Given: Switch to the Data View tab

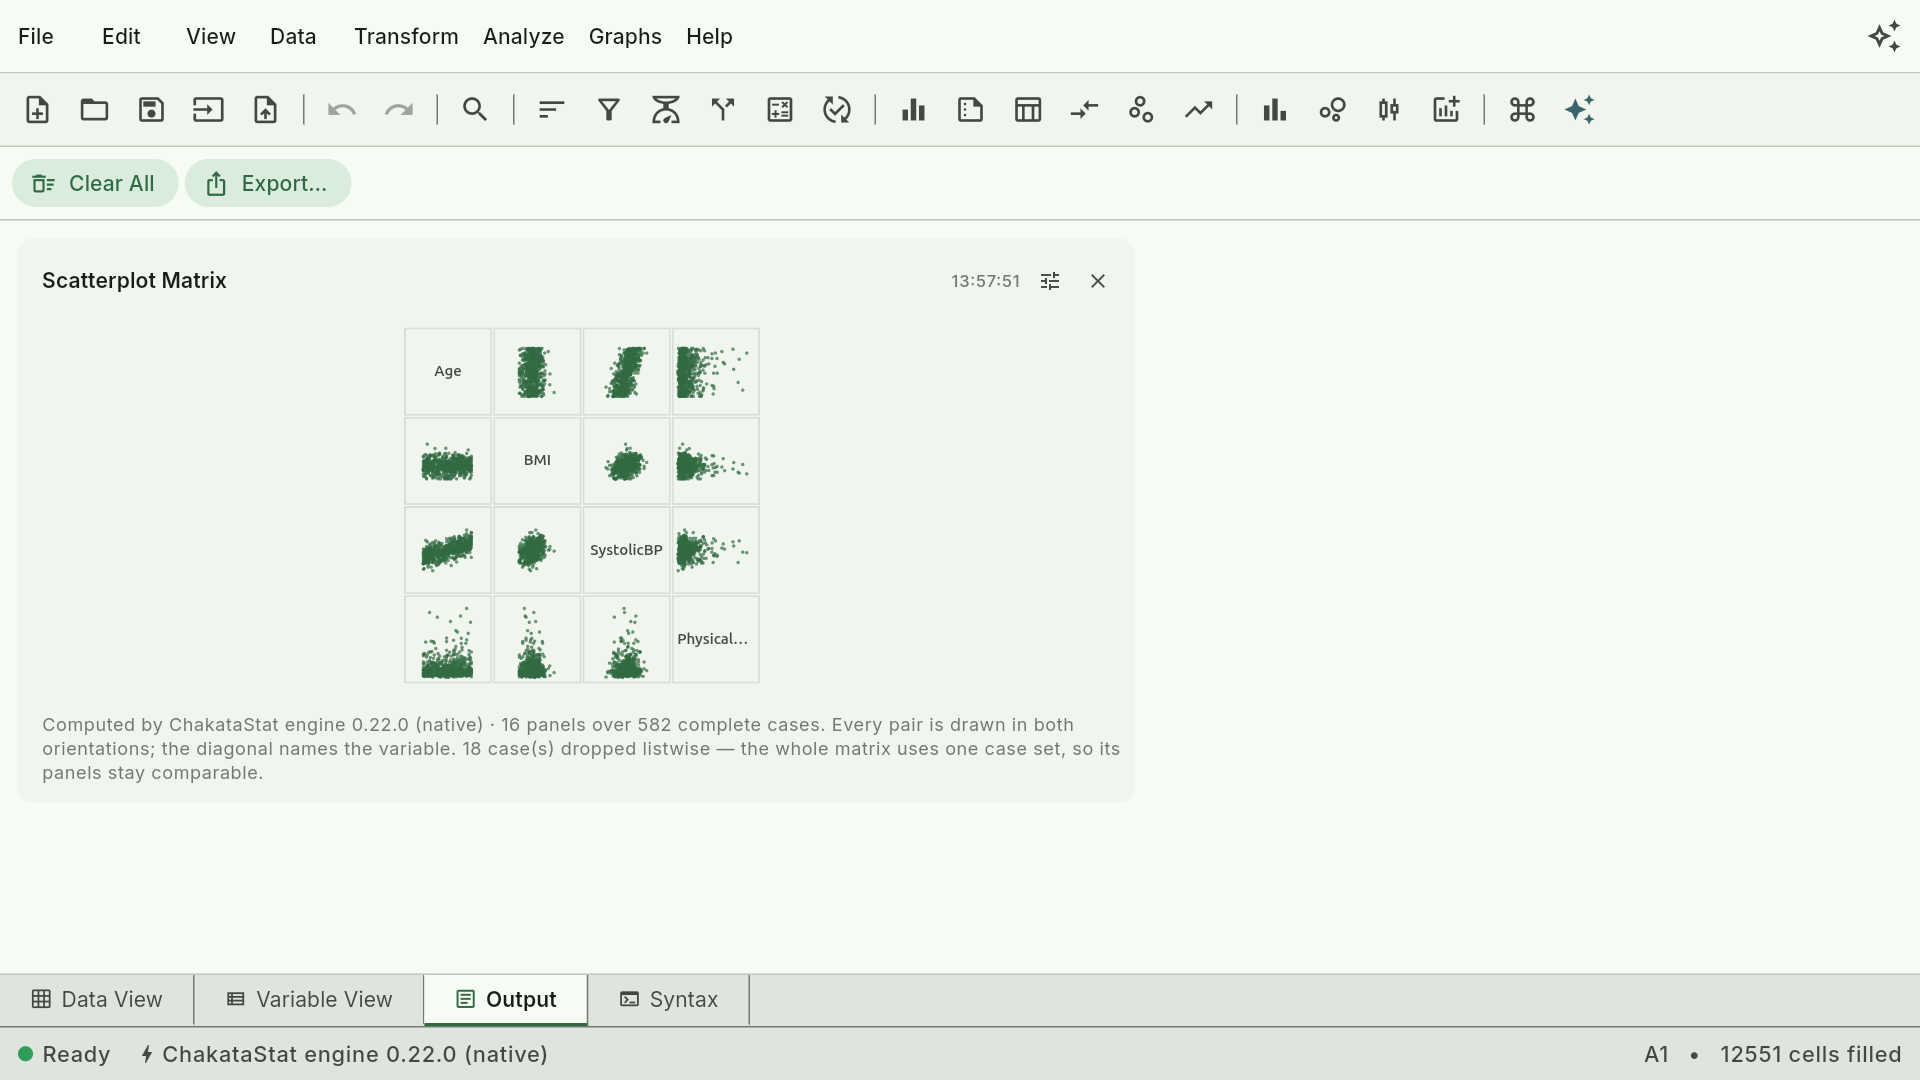Looking at the screenshot, I should click(x=97, y=999).
